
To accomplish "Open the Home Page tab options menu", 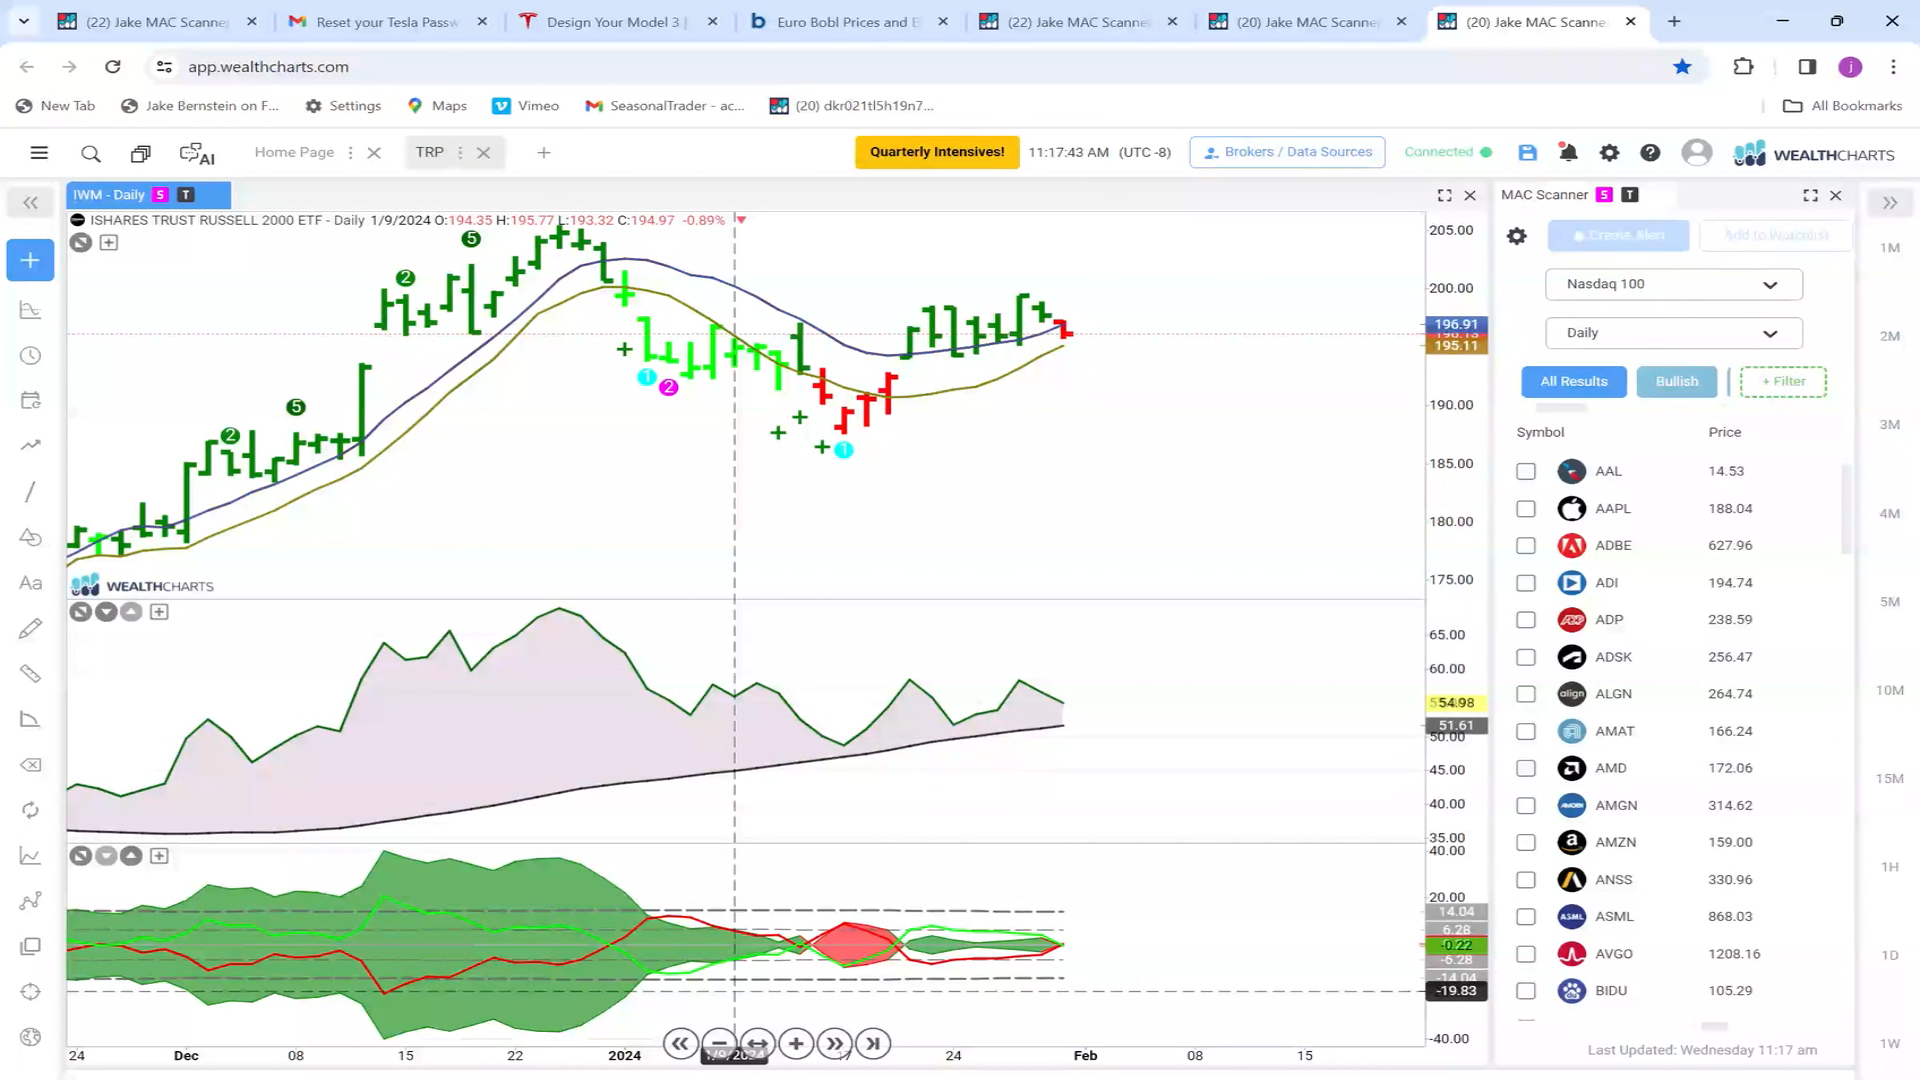I will tap(350, 153).
